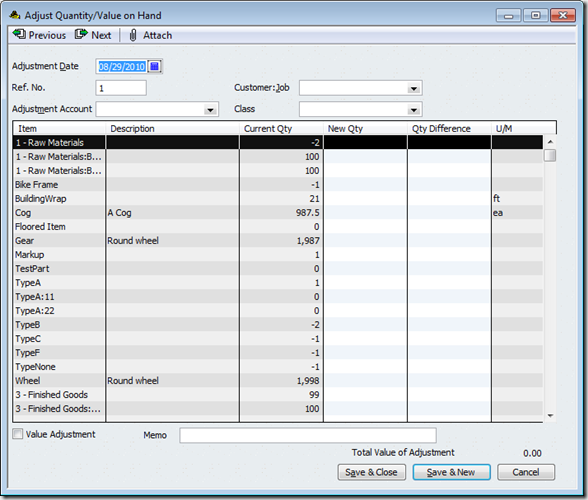
Task: Click the Previous arrow icon
Action: coord(19,35)
